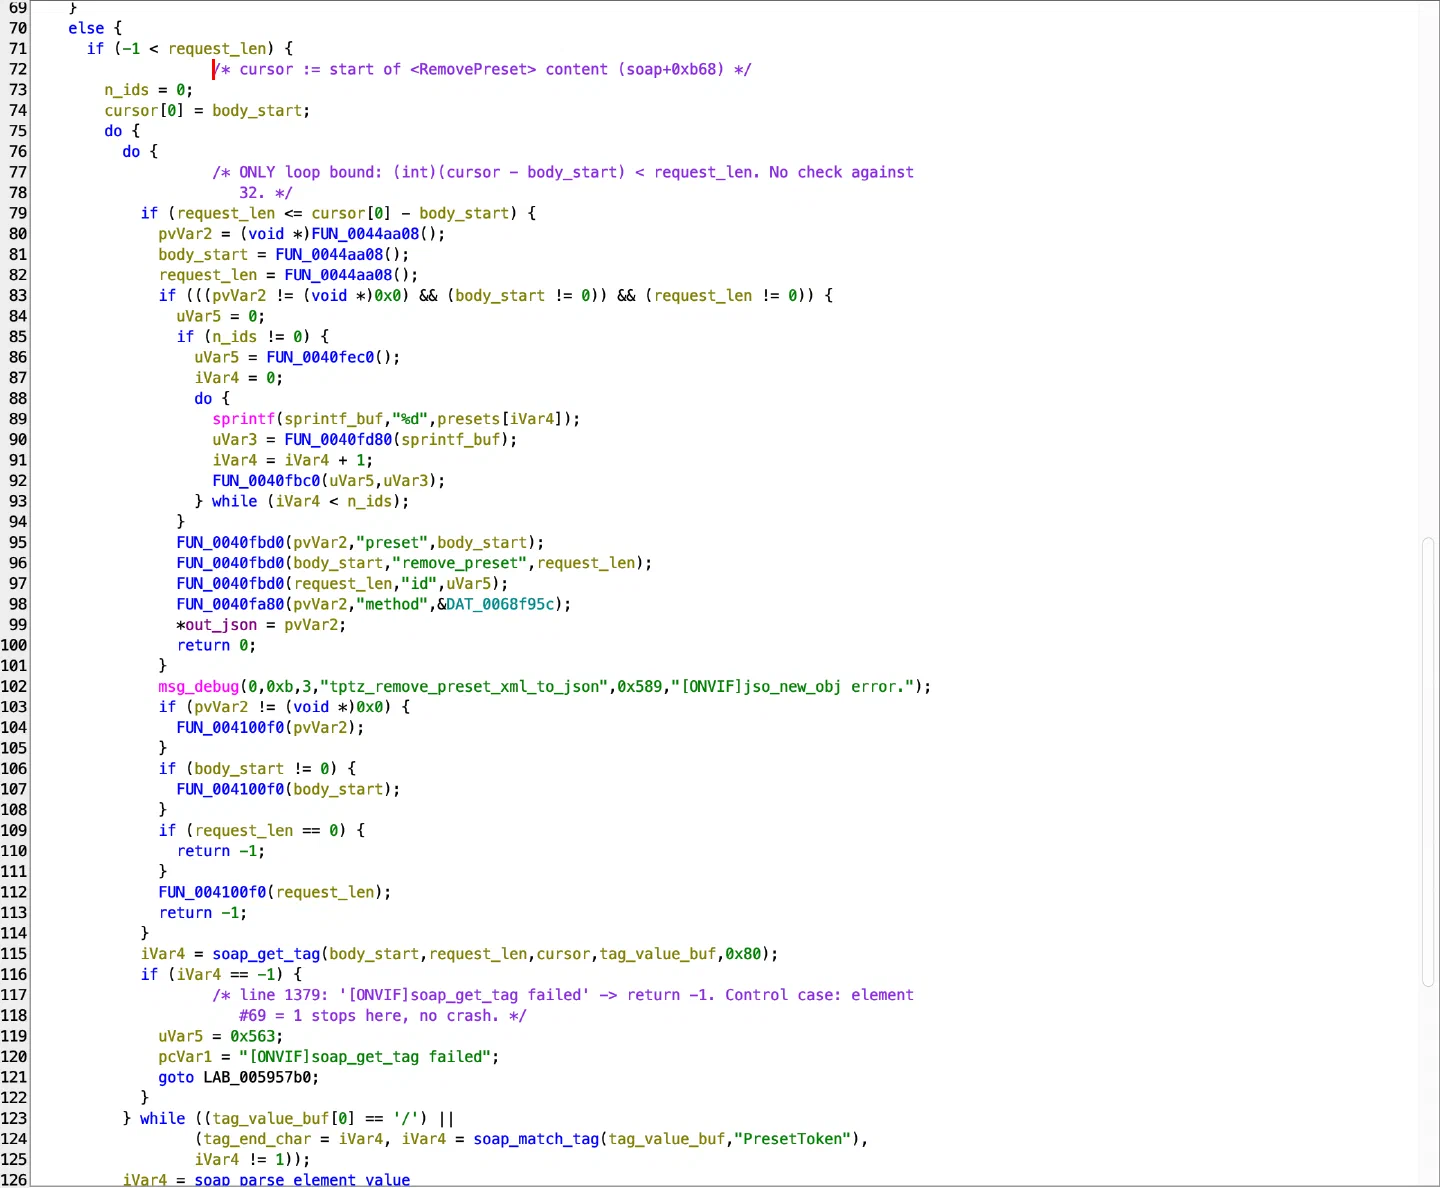Click n_ids in the "n_ids = 0" assignment
Screen dimensions: 1440x1188
tap(127, 90)
